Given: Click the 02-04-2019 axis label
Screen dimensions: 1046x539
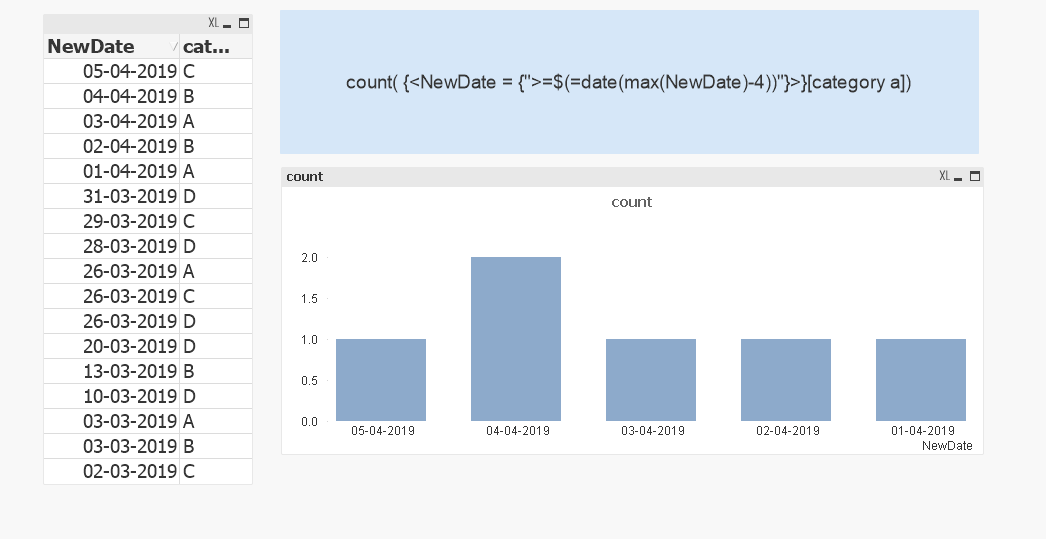Looking at the screenshot, I should pos(788,431).
